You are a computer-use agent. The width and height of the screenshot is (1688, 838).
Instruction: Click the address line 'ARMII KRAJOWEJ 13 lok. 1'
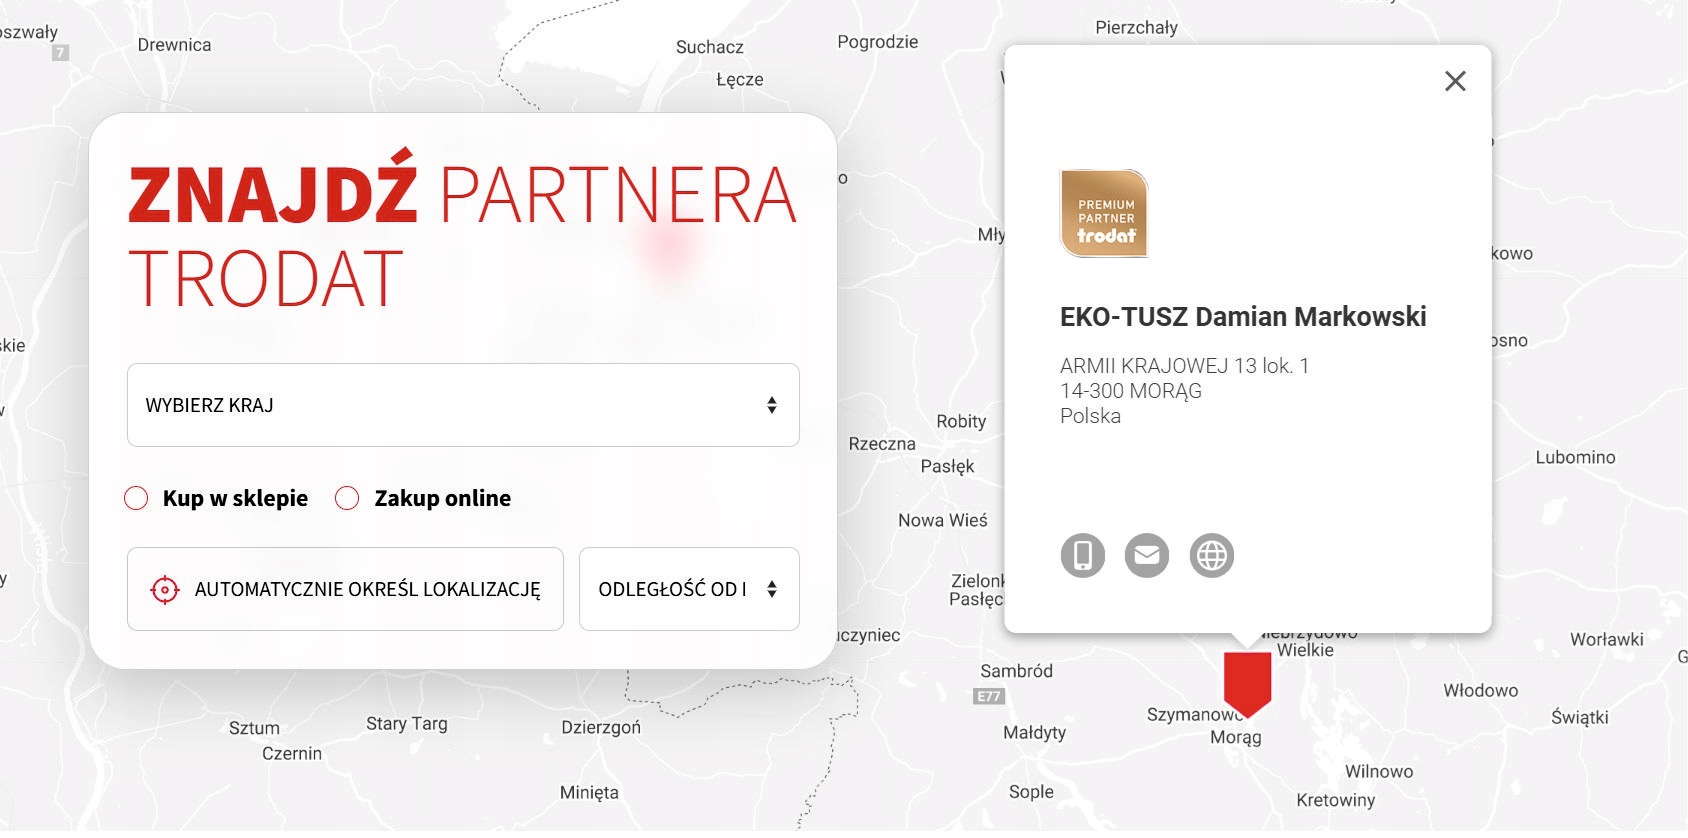point(1184,366)
